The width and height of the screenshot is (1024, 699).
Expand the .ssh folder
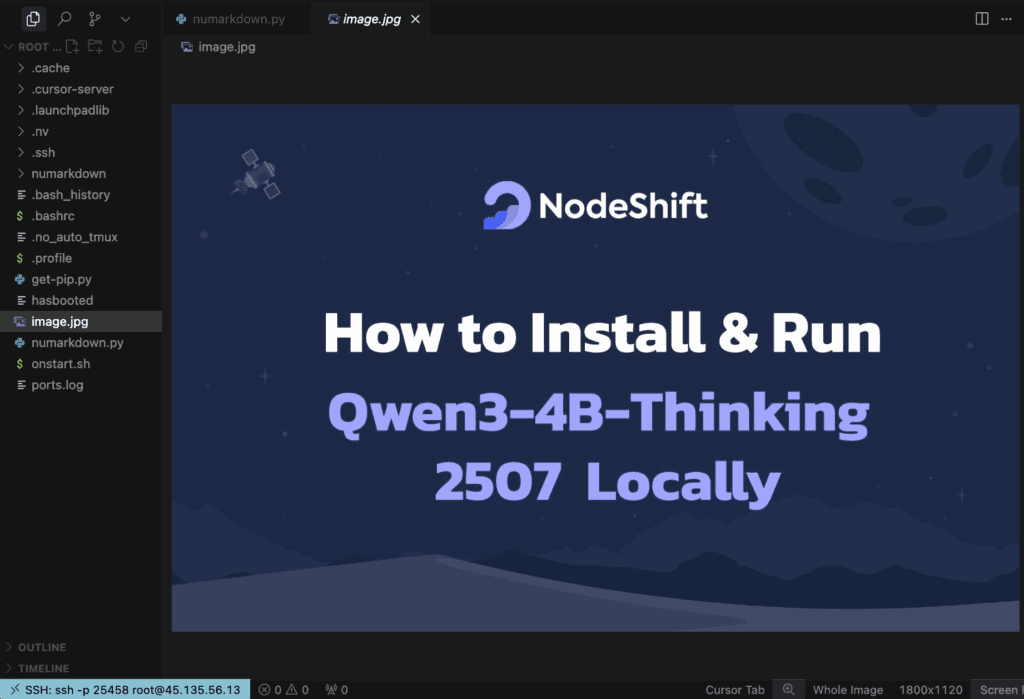click(x=81, y=152)
